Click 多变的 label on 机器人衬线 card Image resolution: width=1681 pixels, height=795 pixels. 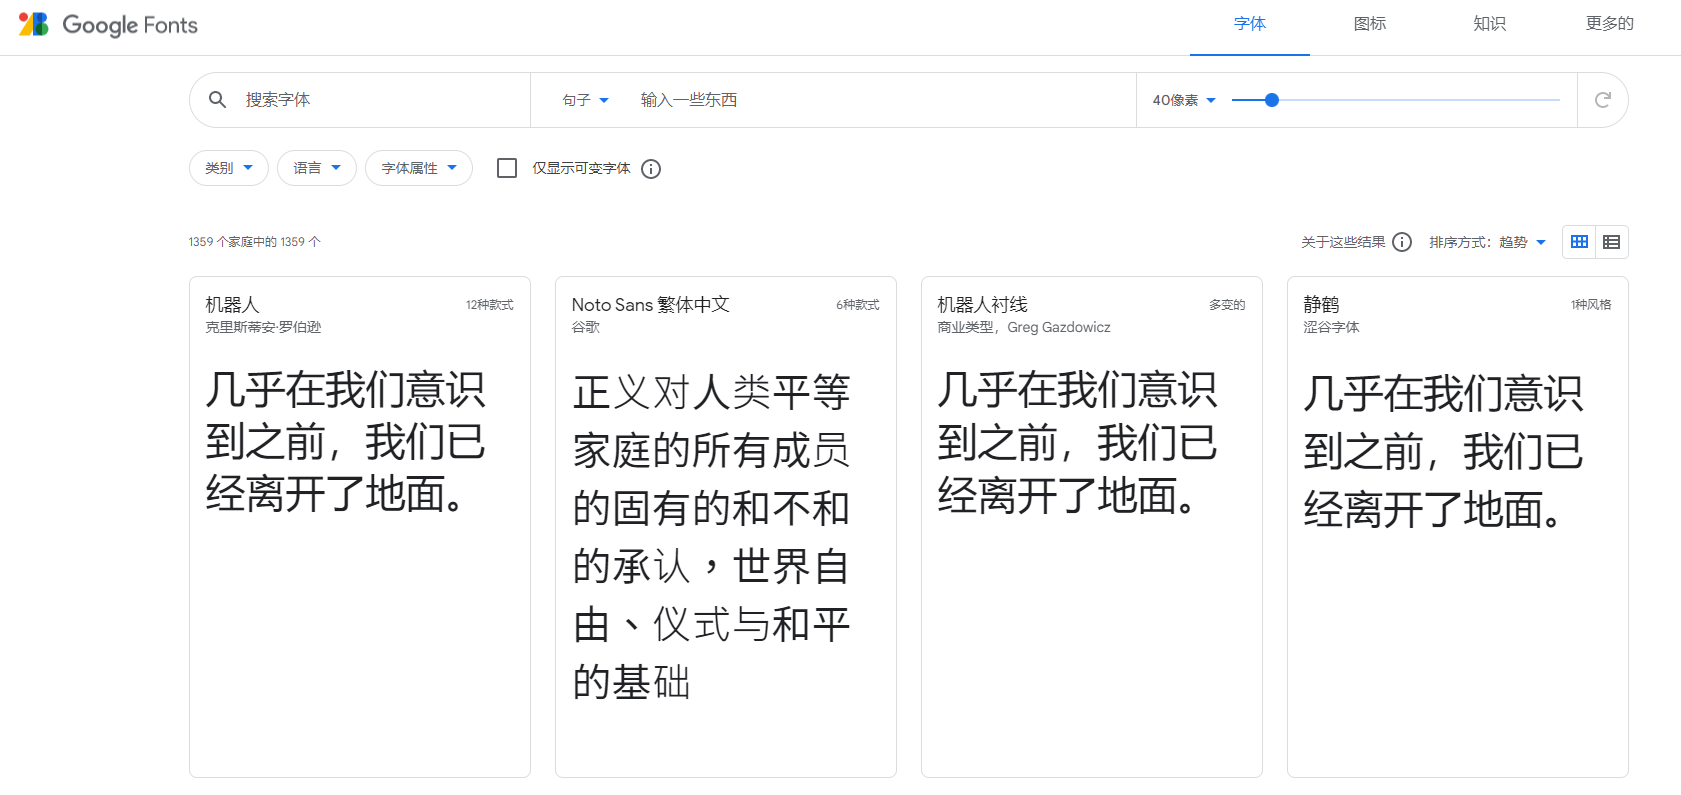(x=1227, y=305)
